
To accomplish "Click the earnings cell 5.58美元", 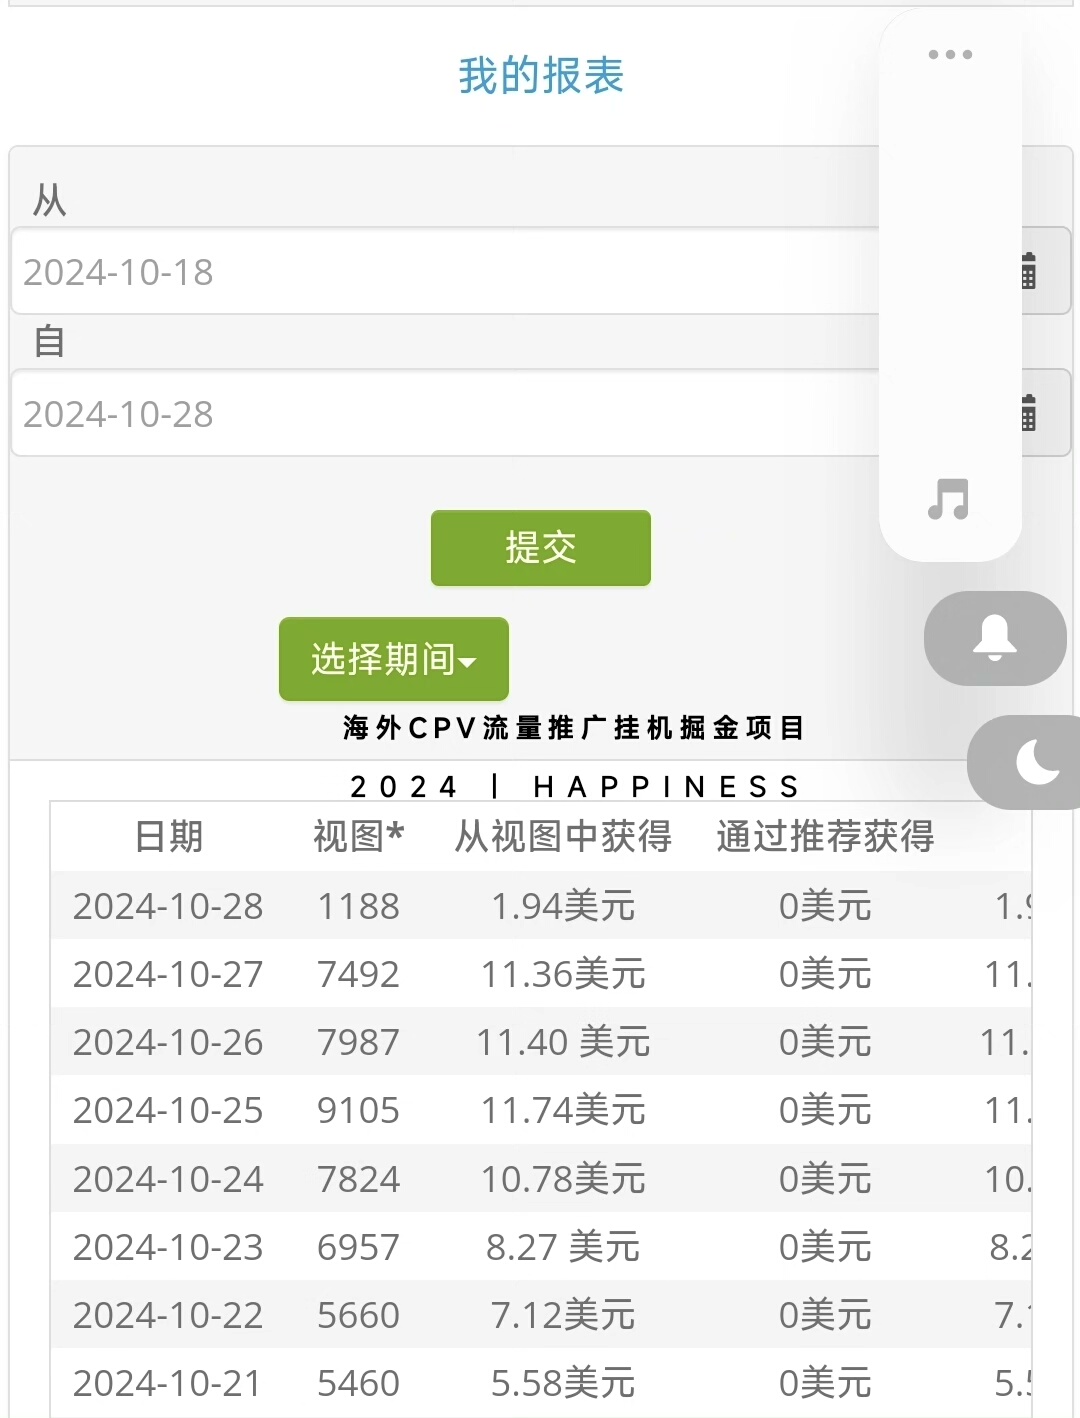I will pos(563,1383).
